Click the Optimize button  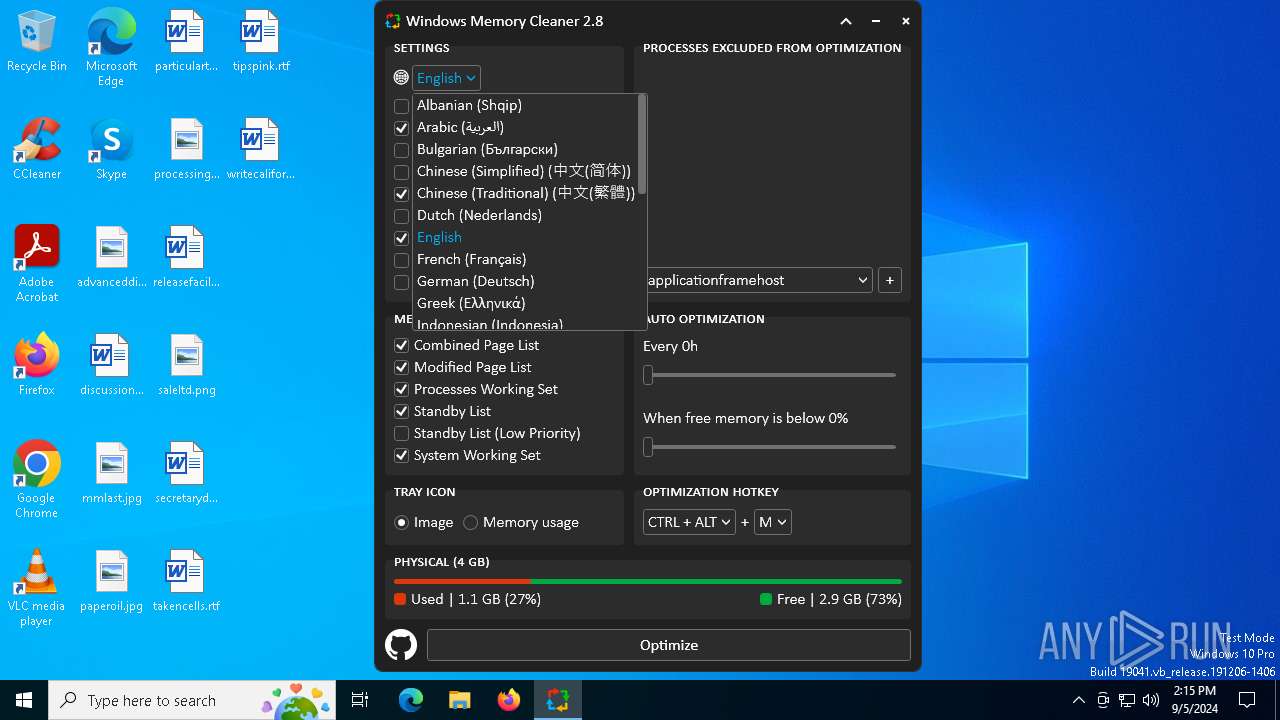668,645
